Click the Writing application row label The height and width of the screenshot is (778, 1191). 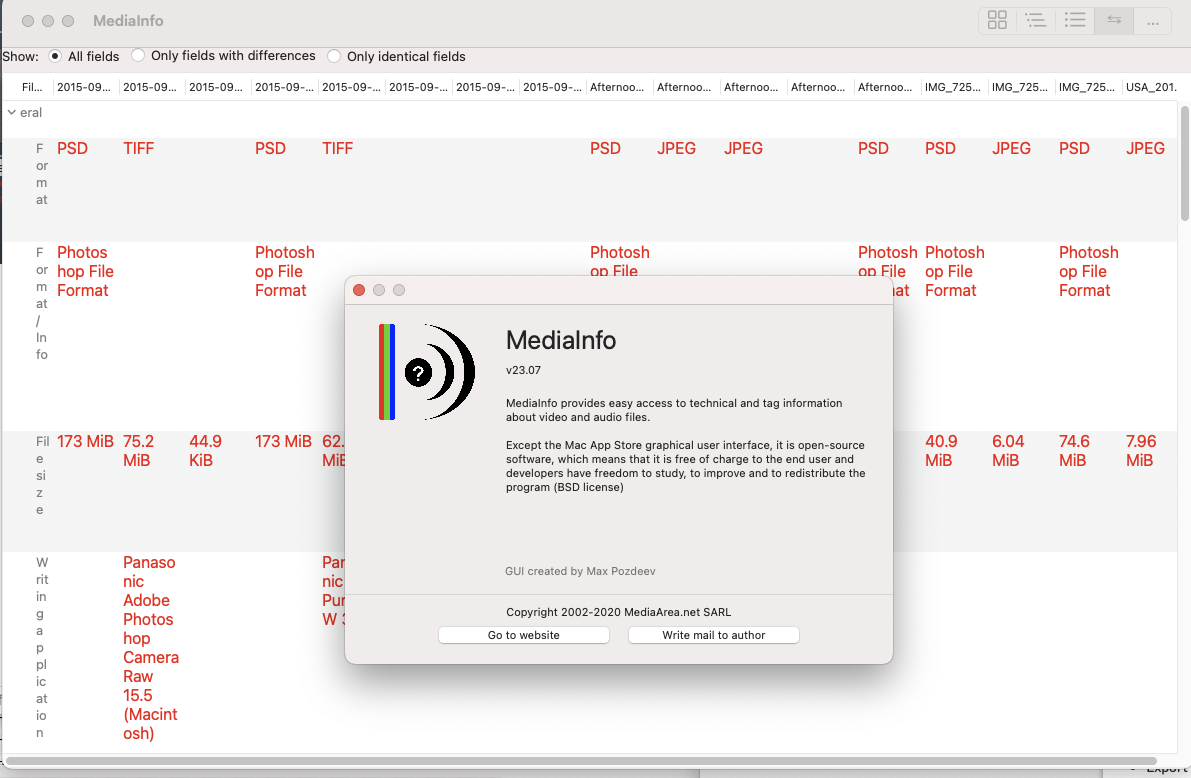coord(42,647)
